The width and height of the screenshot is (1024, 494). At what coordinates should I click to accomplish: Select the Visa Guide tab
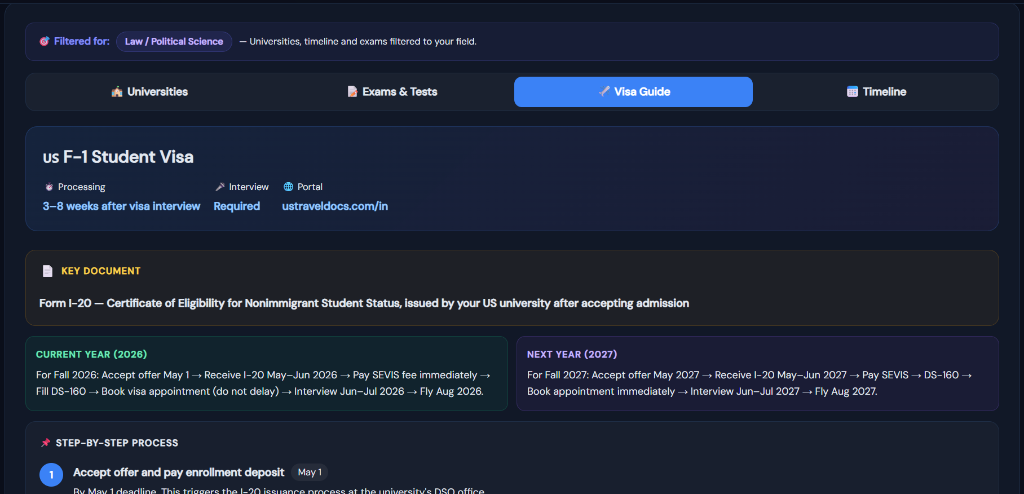tap(633, 92)
